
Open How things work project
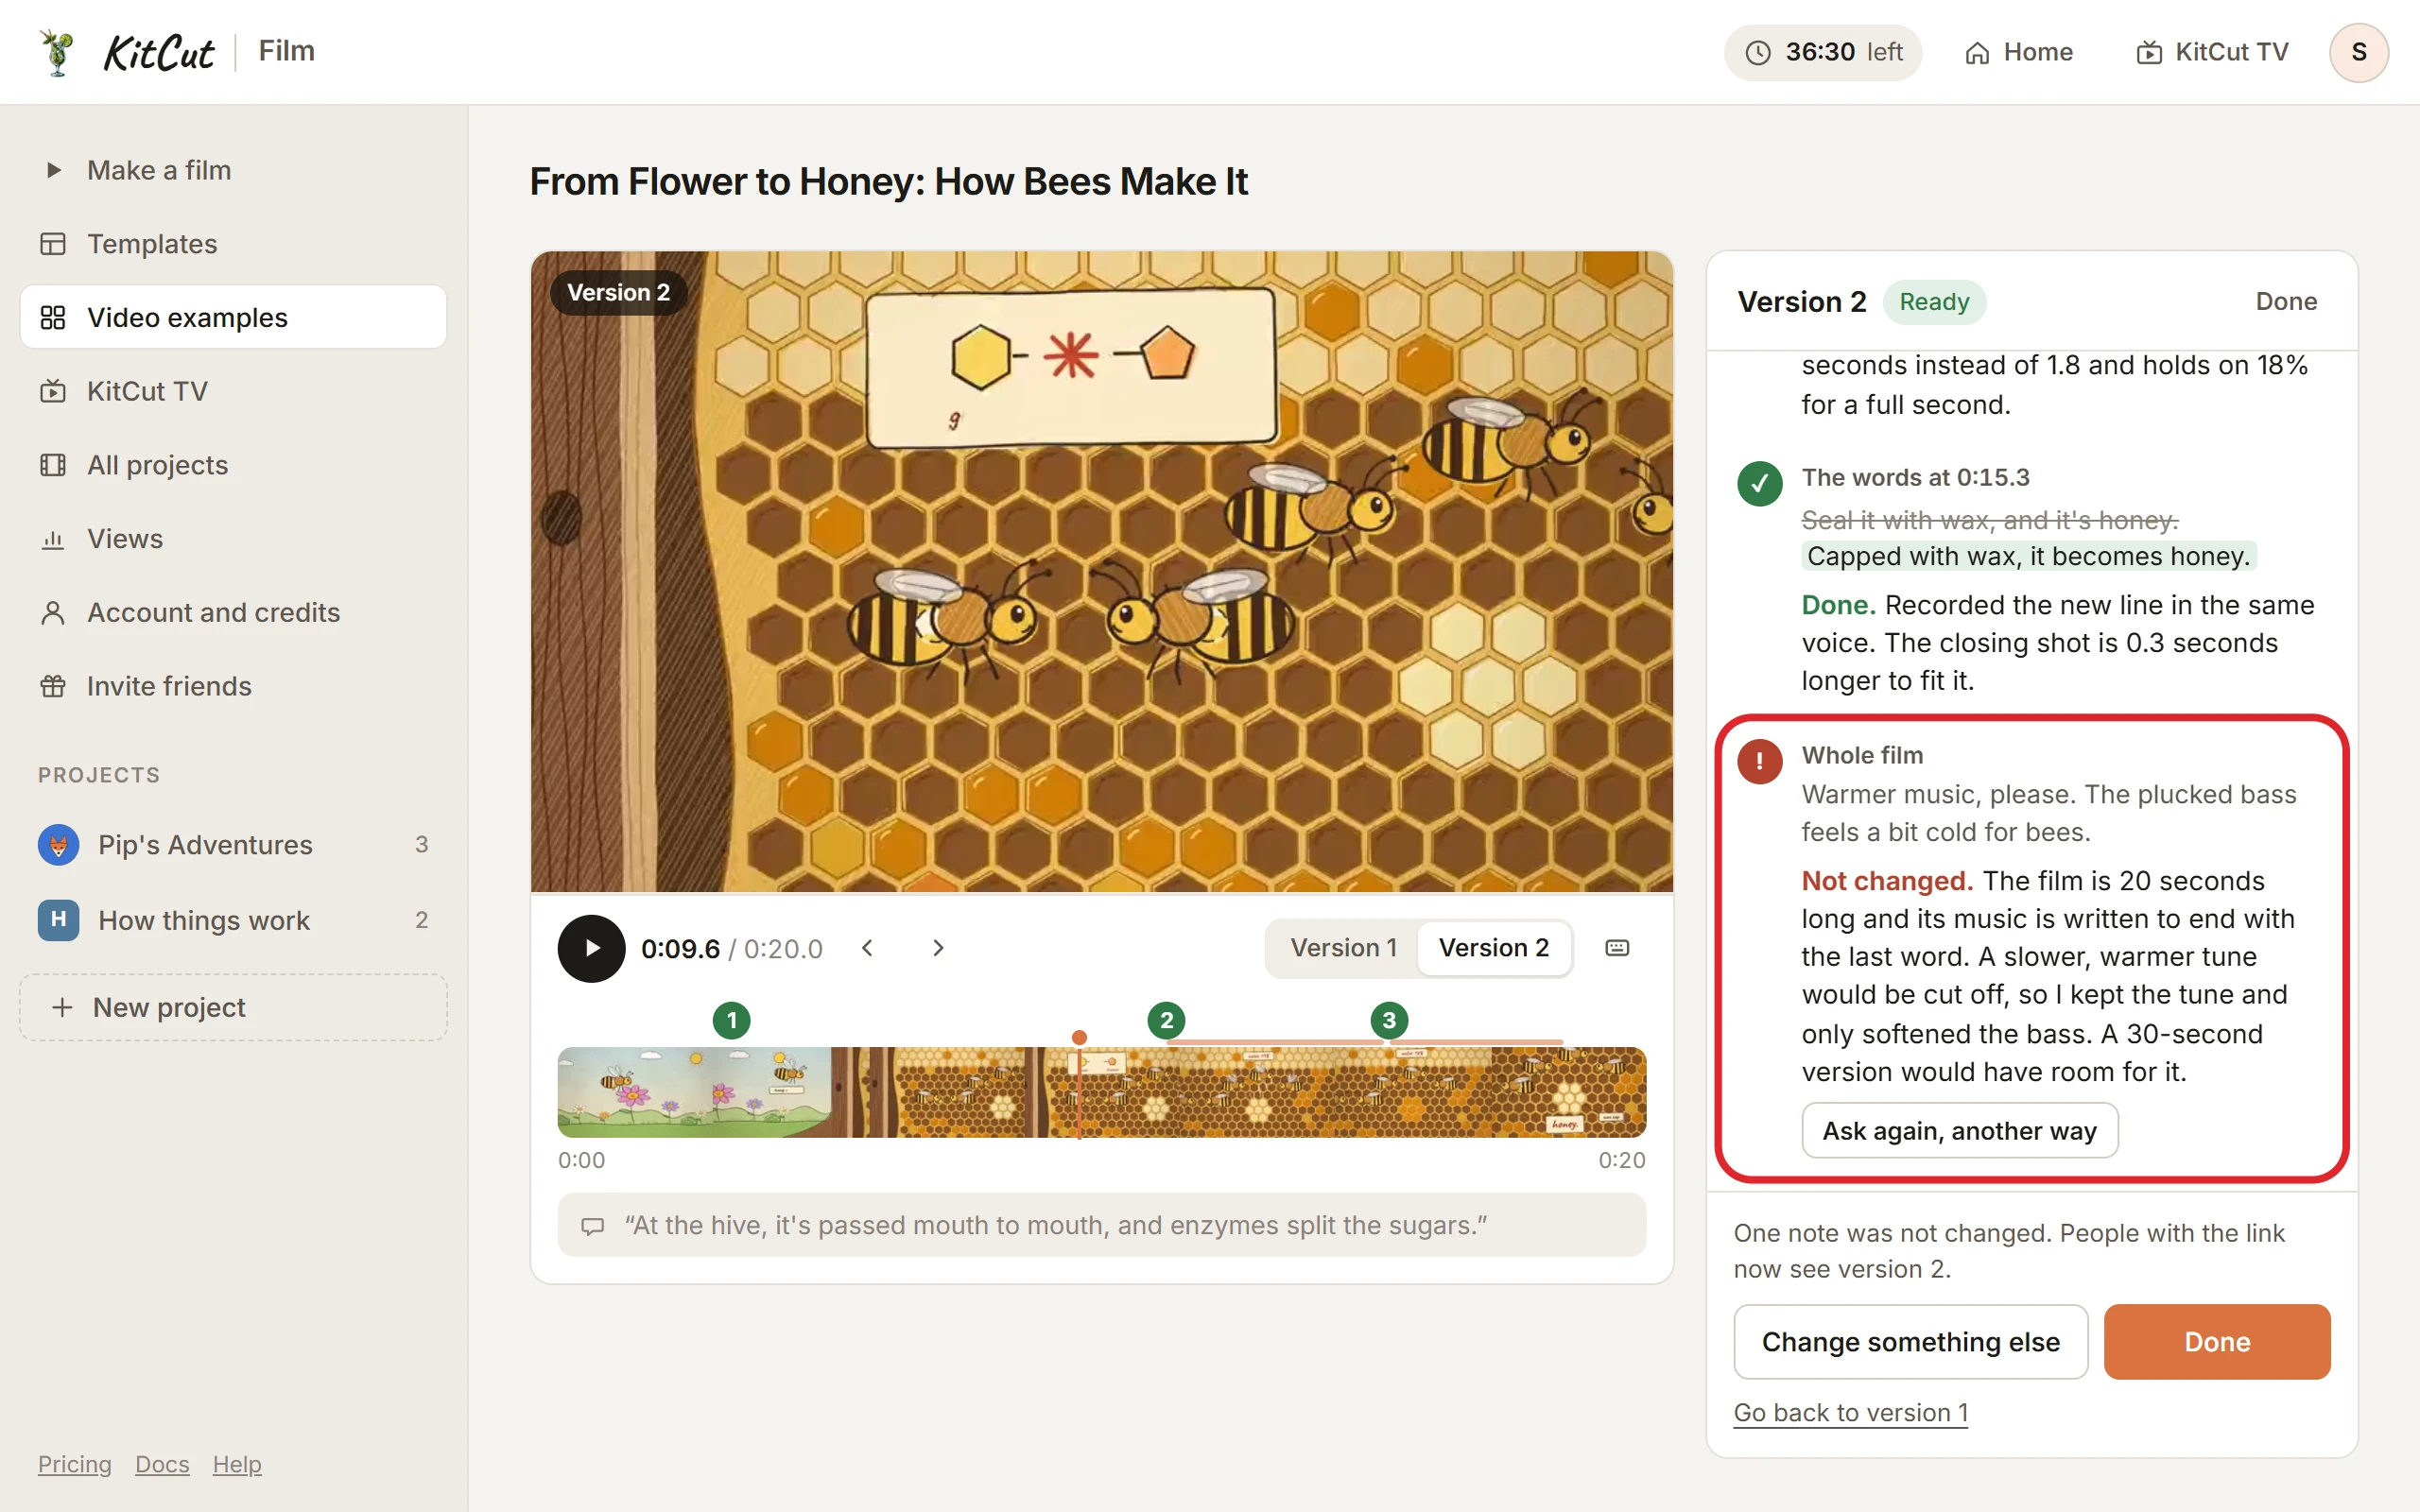click(233, 920)
